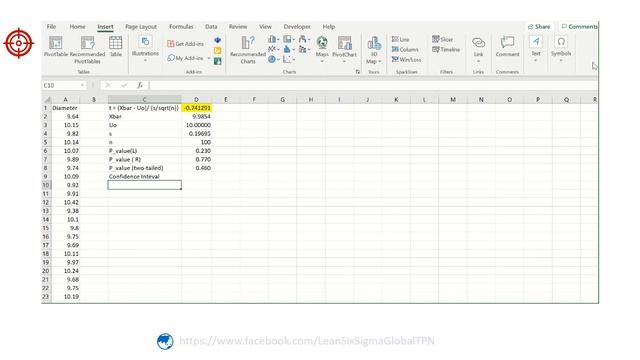Switch to the Review tab

click(x=238, y=27)
